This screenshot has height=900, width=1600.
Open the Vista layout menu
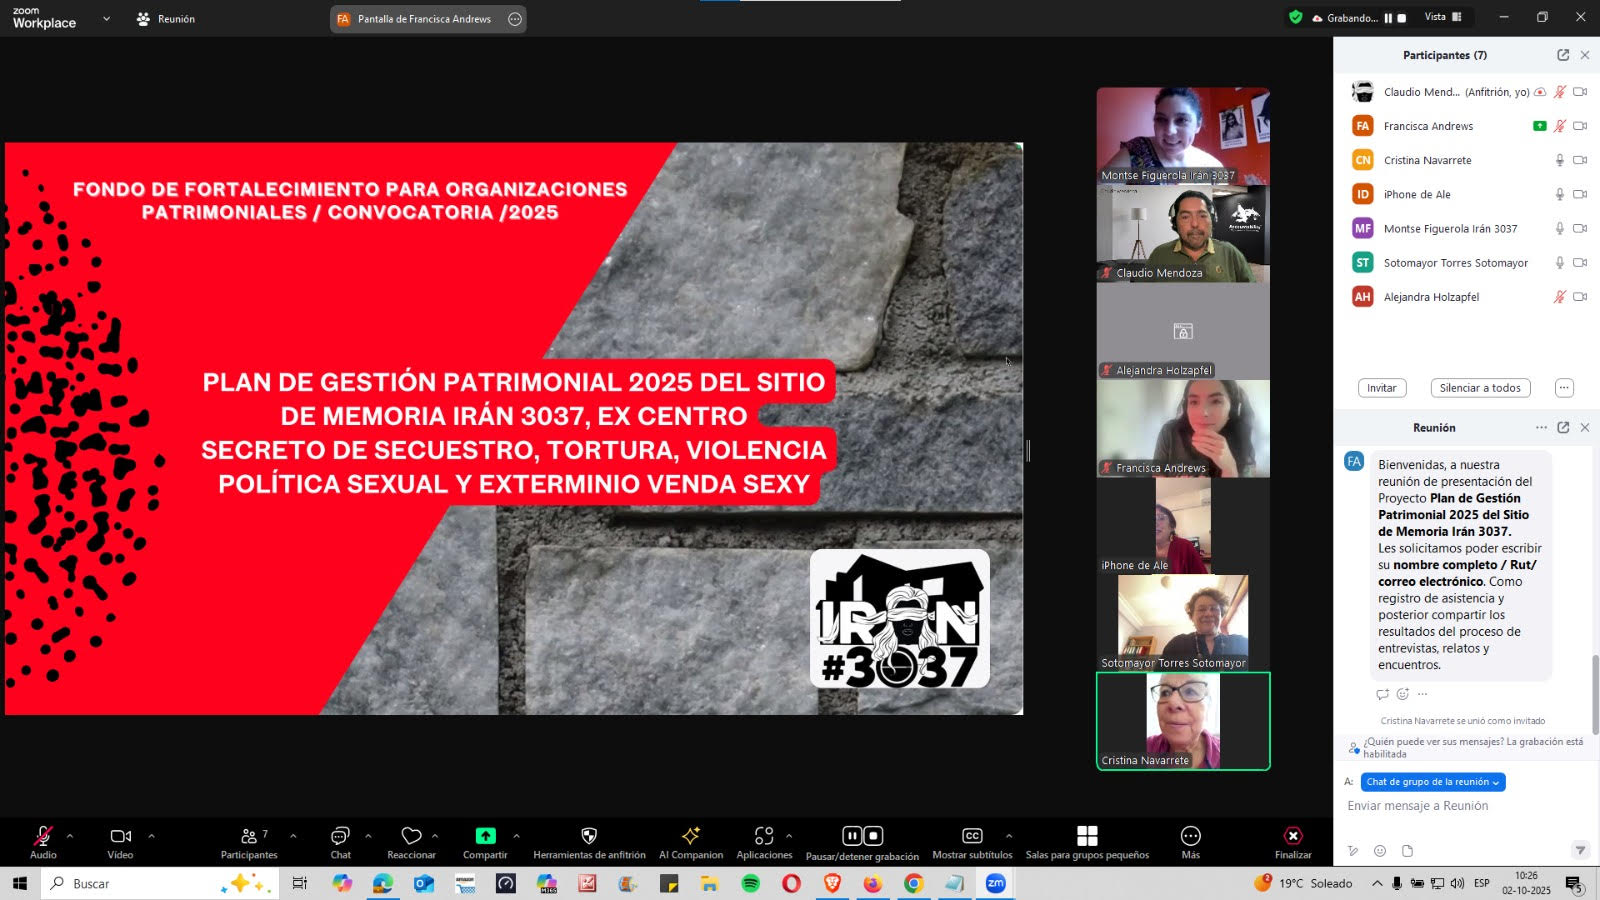tap(1442, 17)
